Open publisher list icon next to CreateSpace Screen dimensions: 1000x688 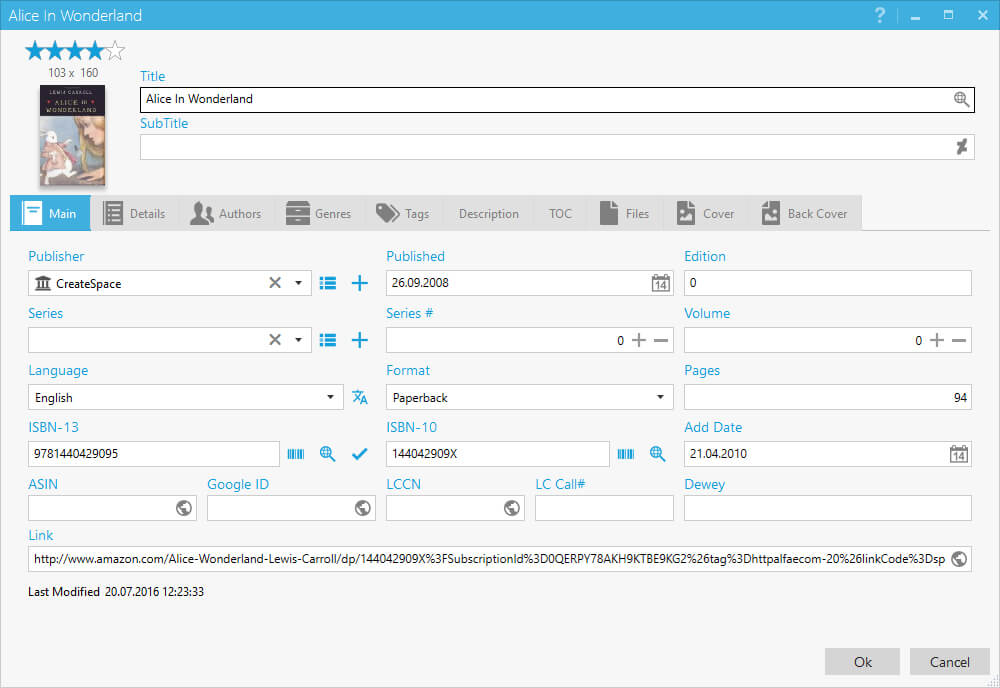(x=327, y=284)
